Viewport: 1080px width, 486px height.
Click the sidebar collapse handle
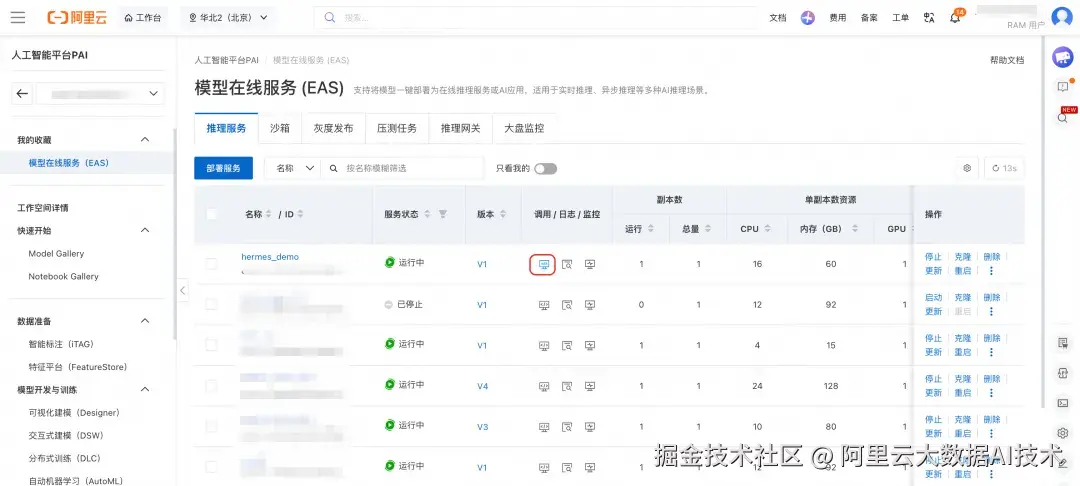(183, 290)
